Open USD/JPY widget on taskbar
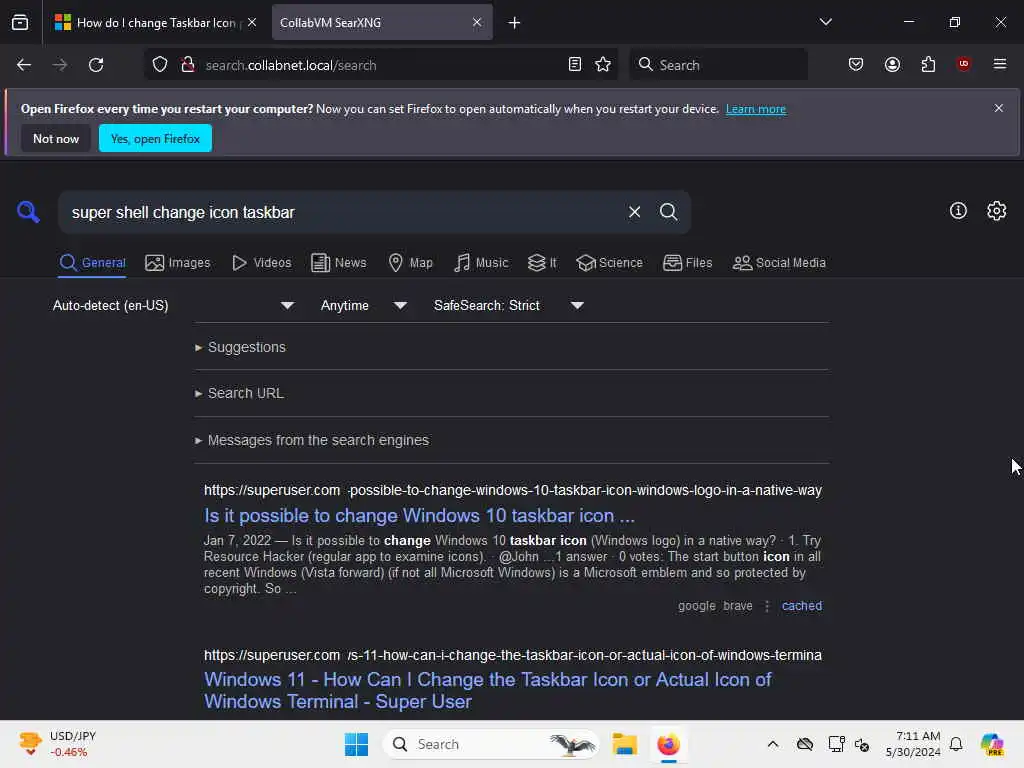Viewport: 1024px width, 768px height. click(x=57, y=744)
